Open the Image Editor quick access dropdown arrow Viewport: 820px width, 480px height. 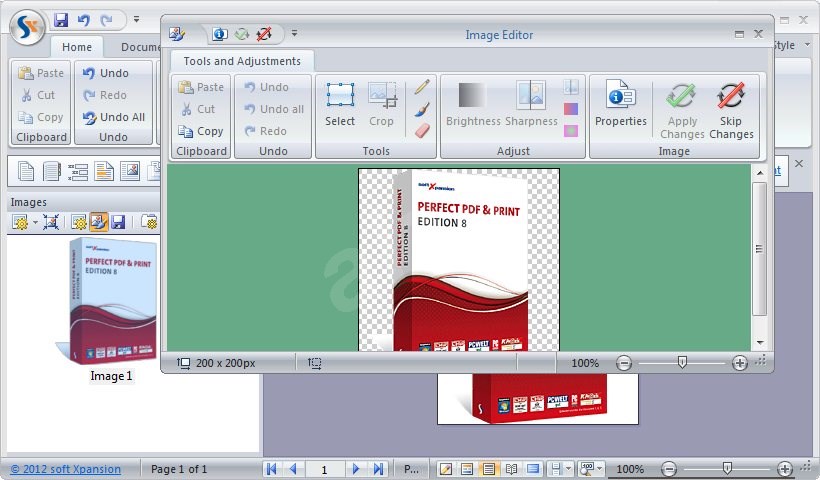294,33
